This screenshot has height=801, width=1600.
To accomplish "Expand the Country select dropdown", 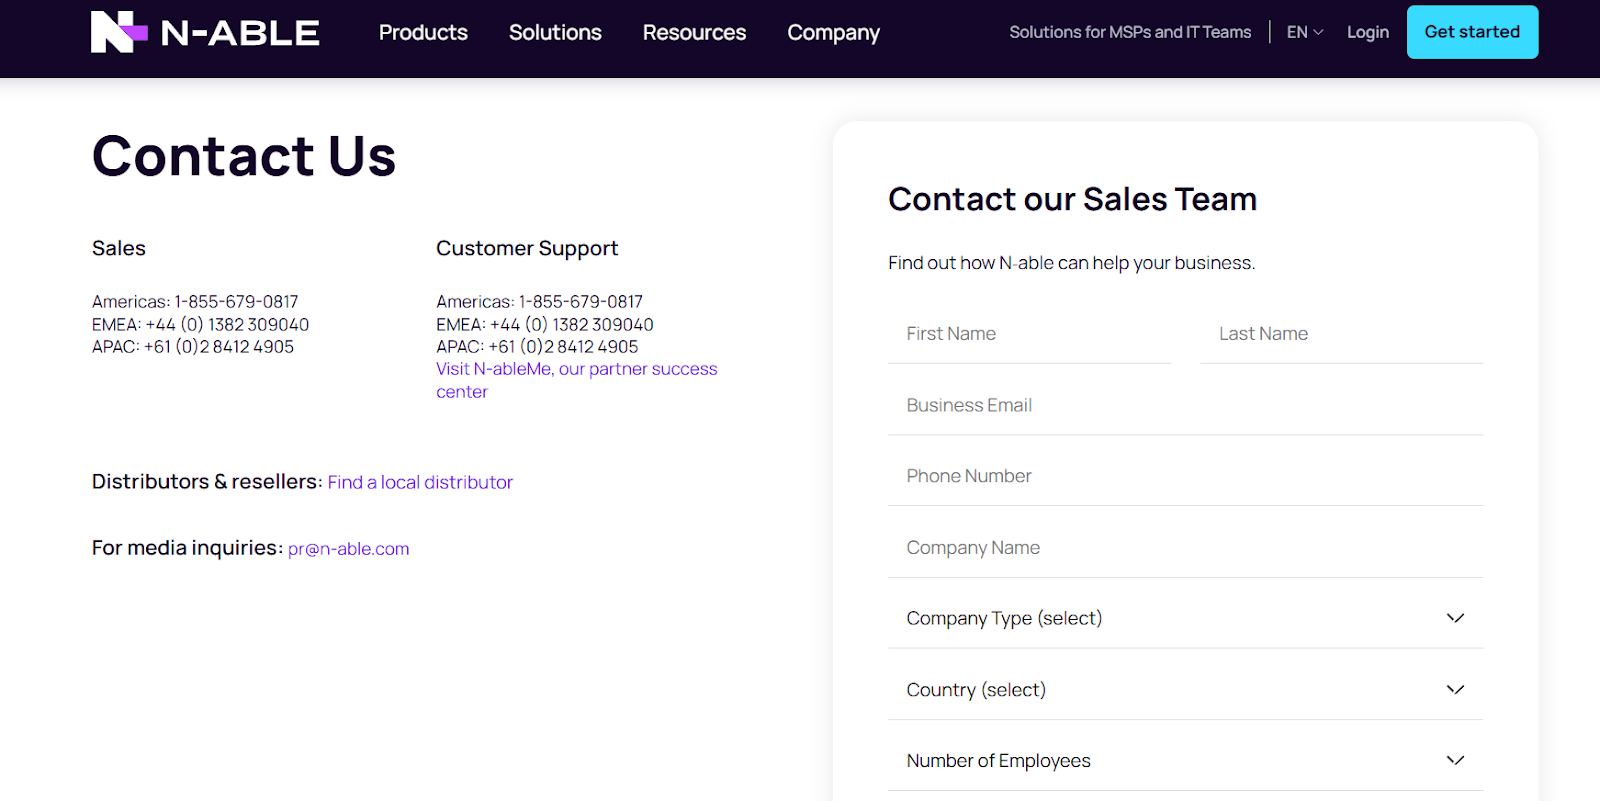I will pyautogui.click(x=1185, y=690).
